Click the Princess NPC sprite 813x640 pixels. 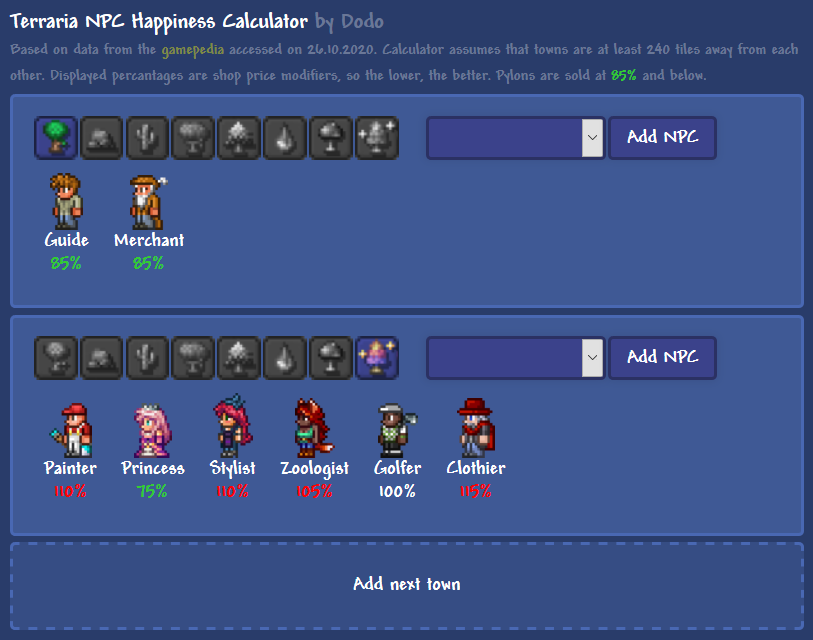point(152,430)
